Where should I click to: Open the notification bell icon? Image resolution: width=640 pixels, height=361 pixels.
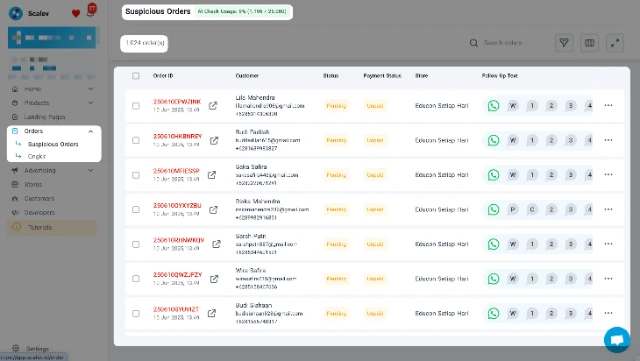(91, 12)
